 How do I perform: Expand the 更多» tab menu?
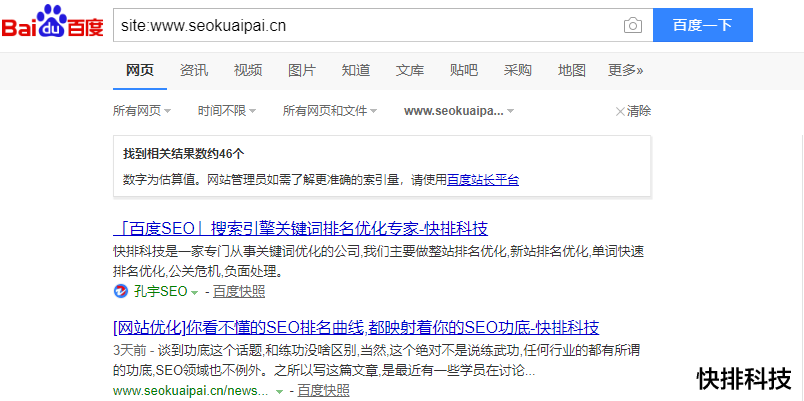point(626,70)
